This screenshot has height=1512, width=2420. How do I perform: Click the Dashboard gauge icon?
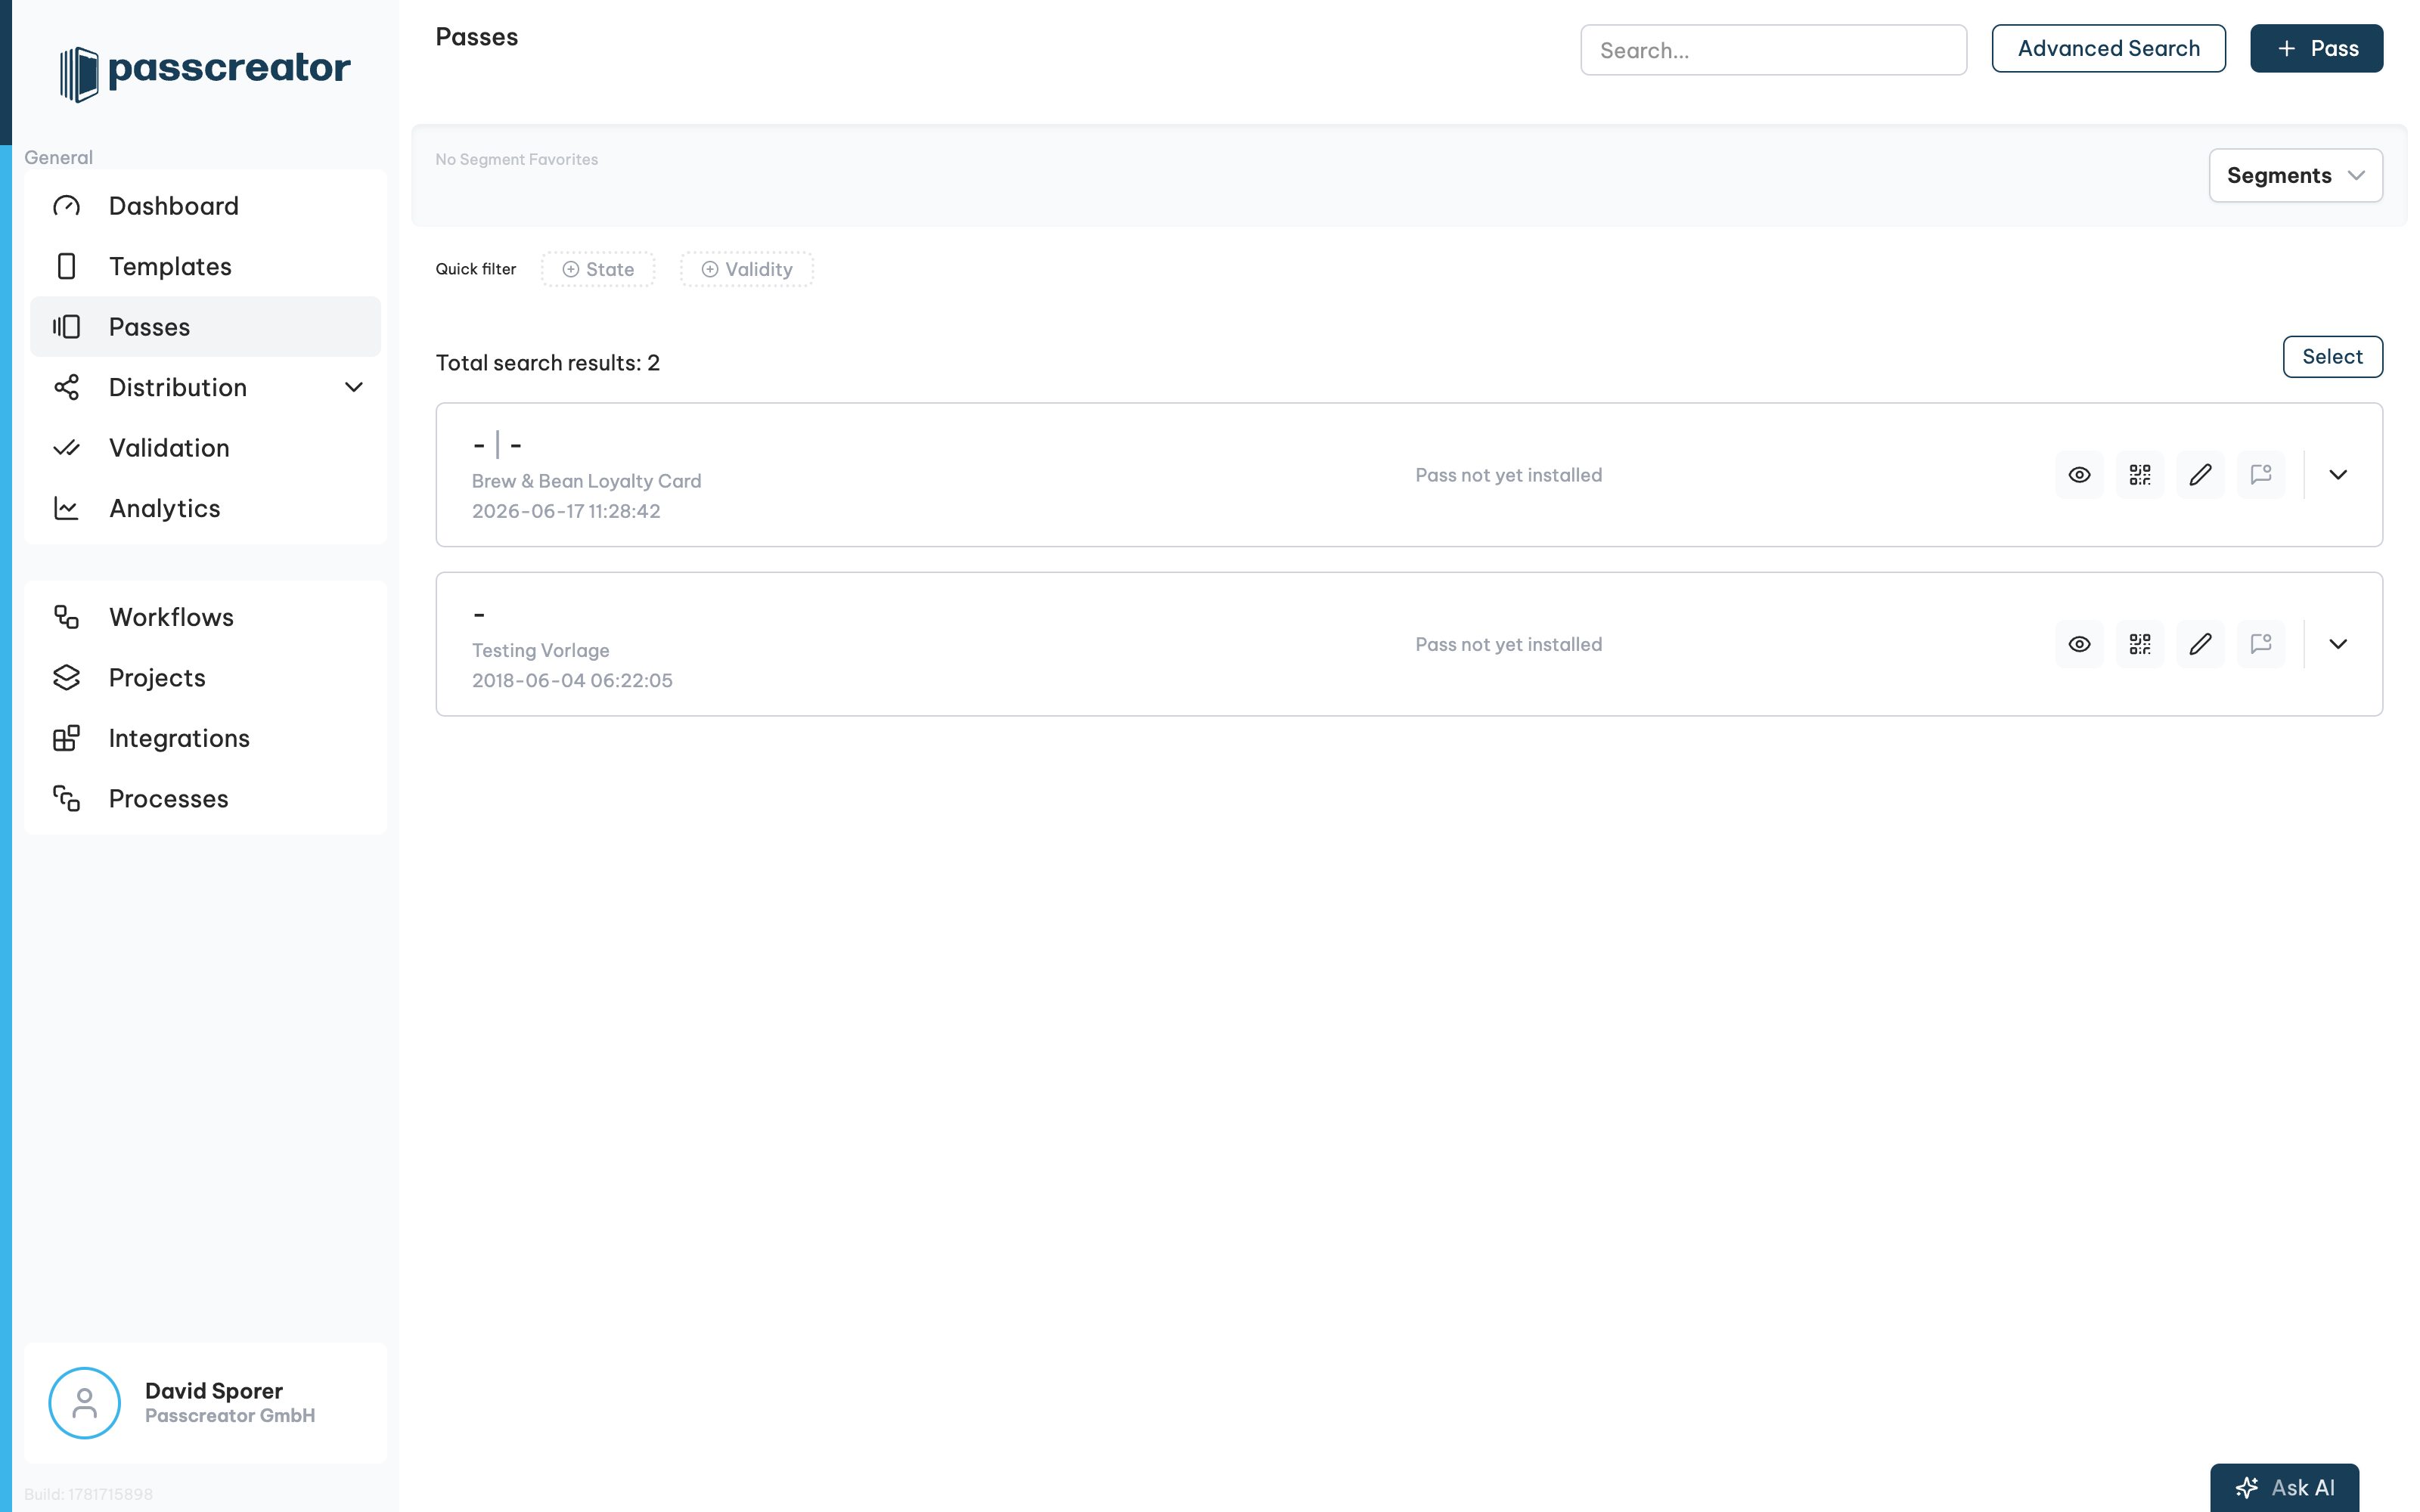66,206
